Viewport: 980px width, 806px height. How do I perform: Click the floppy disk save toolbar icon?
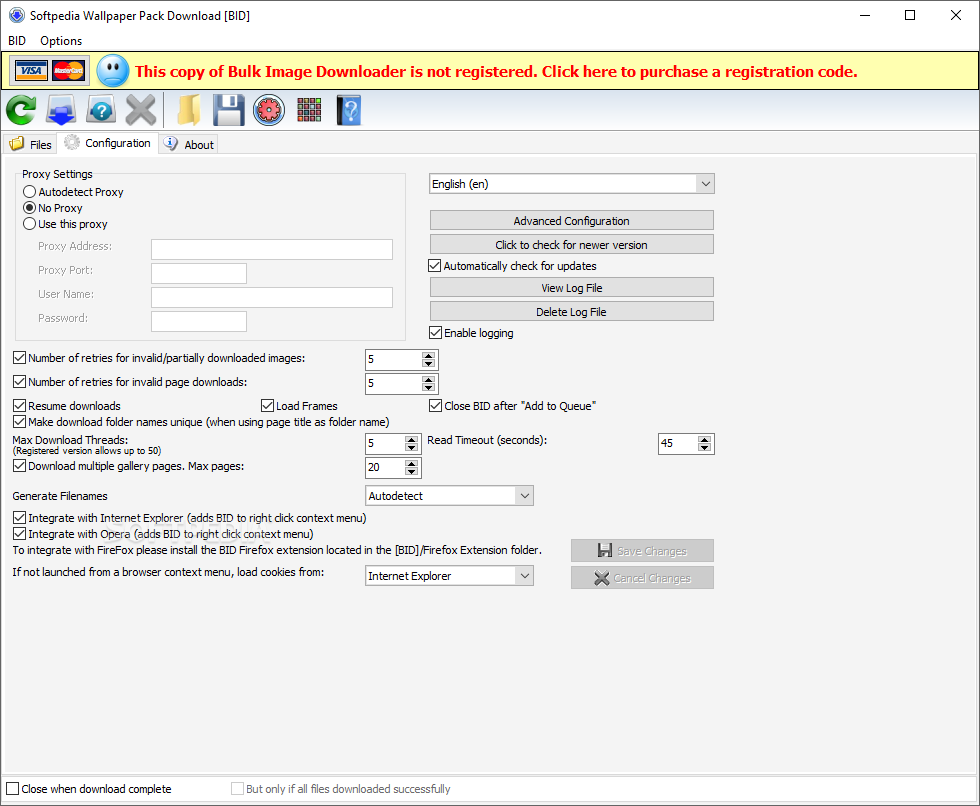click(x=229, y=111)
